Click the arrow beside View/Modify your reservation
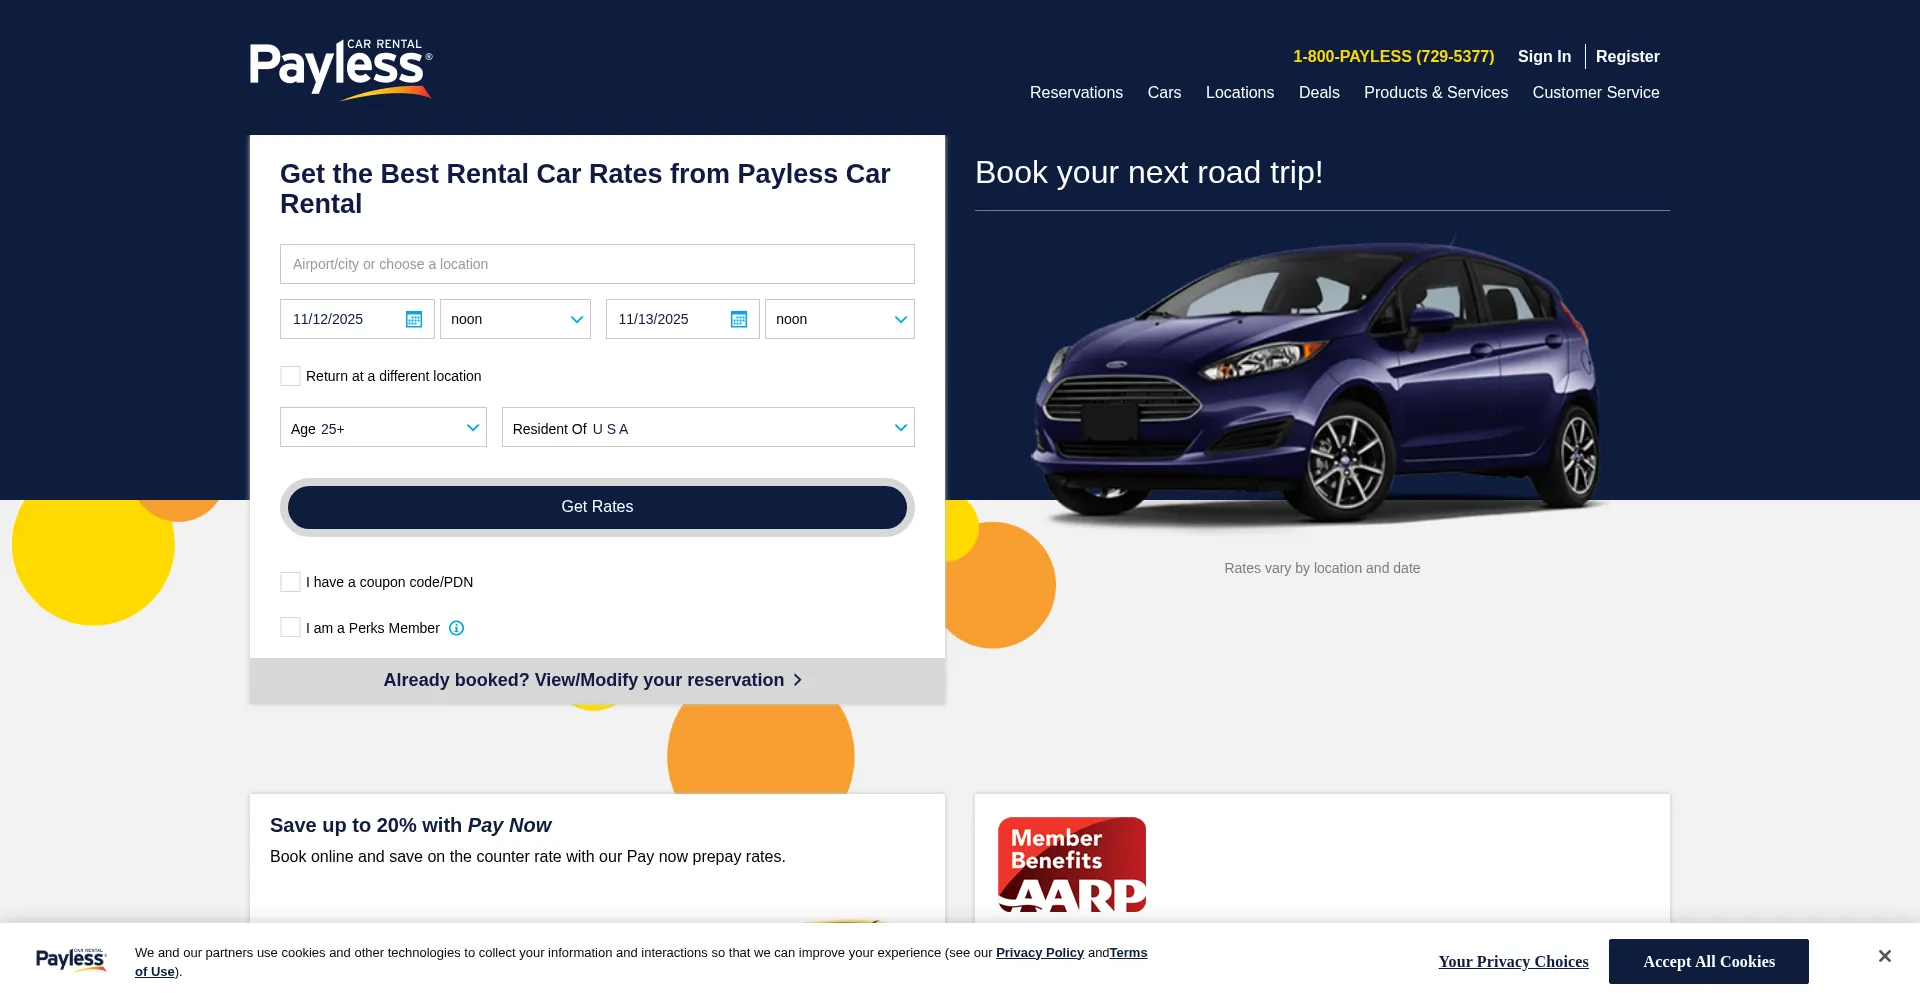This screenshot has height=993, width=1920. coord(797,680)
